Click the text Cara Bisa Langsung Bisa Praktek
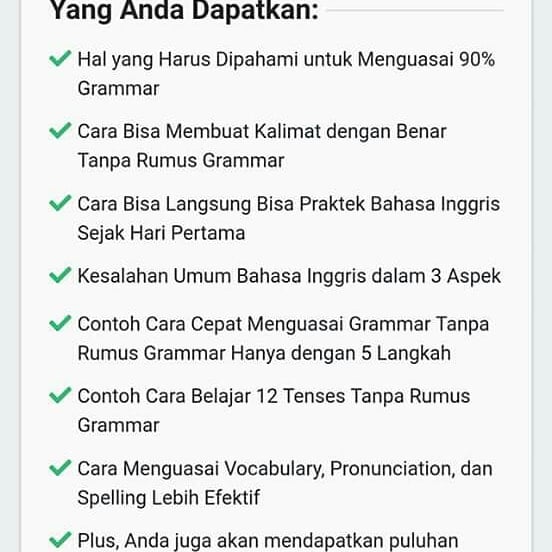The image size is (552, 552). (221, 204)
